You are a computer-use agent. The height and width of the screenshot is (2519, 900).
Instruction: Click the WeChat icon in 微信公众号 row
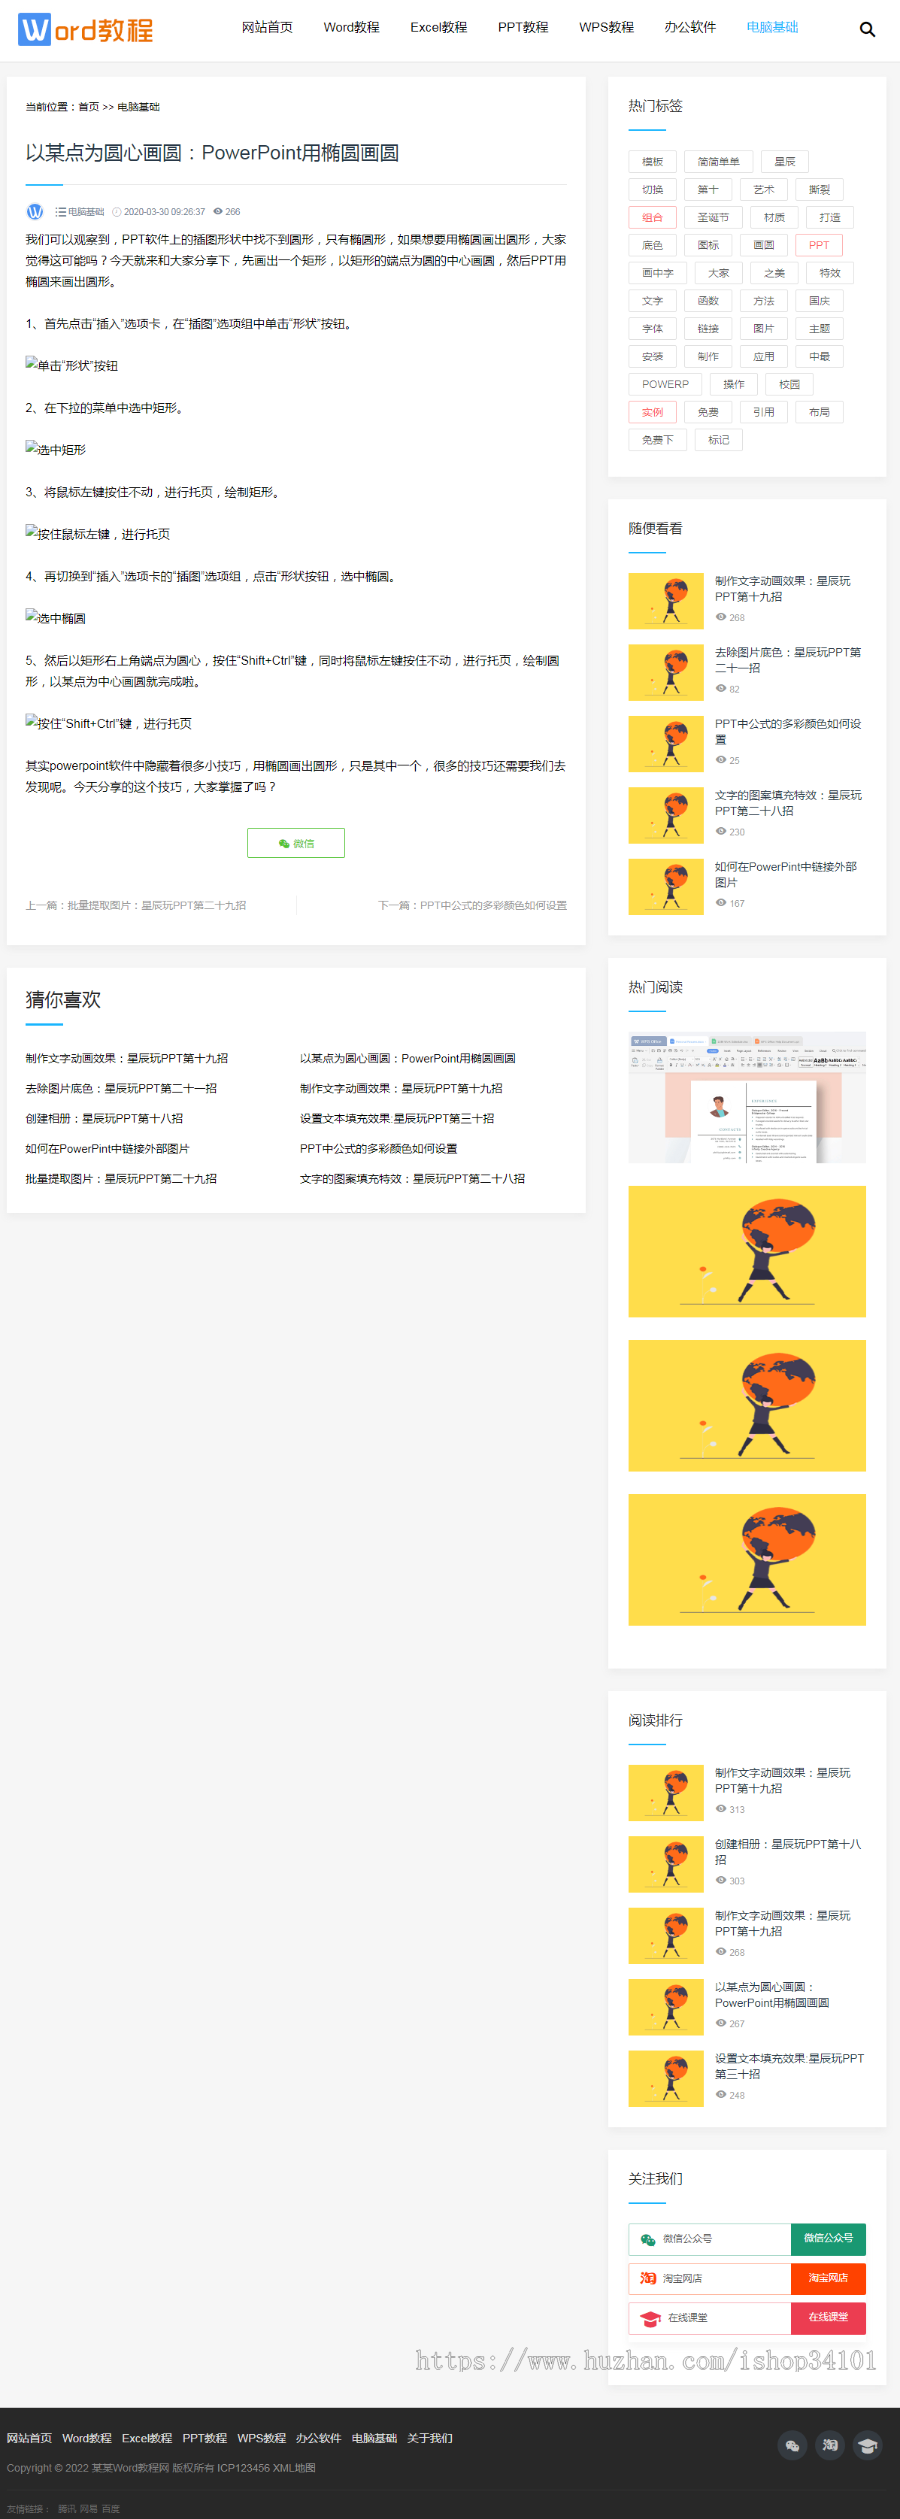pyautogui.click(x=648, y=2239)
